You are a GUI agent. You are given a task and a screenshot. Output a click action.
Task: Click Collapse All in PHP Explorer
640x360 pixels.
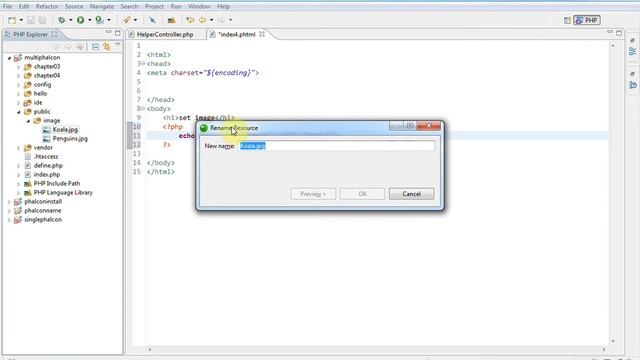96,47
